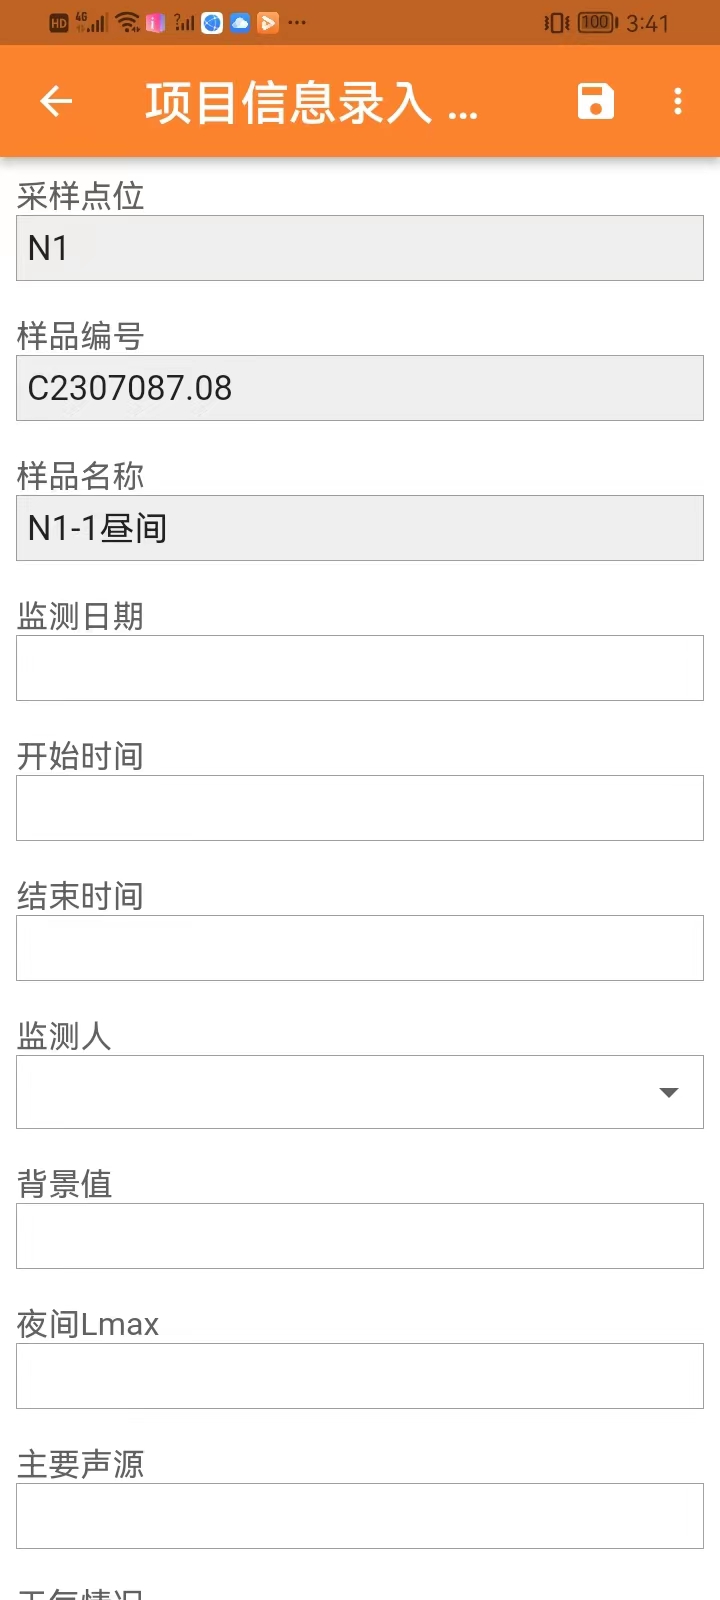Focus the 结束时间 input field
The width and height of the screenshot is (720, 1600).
tap(360, 948)
